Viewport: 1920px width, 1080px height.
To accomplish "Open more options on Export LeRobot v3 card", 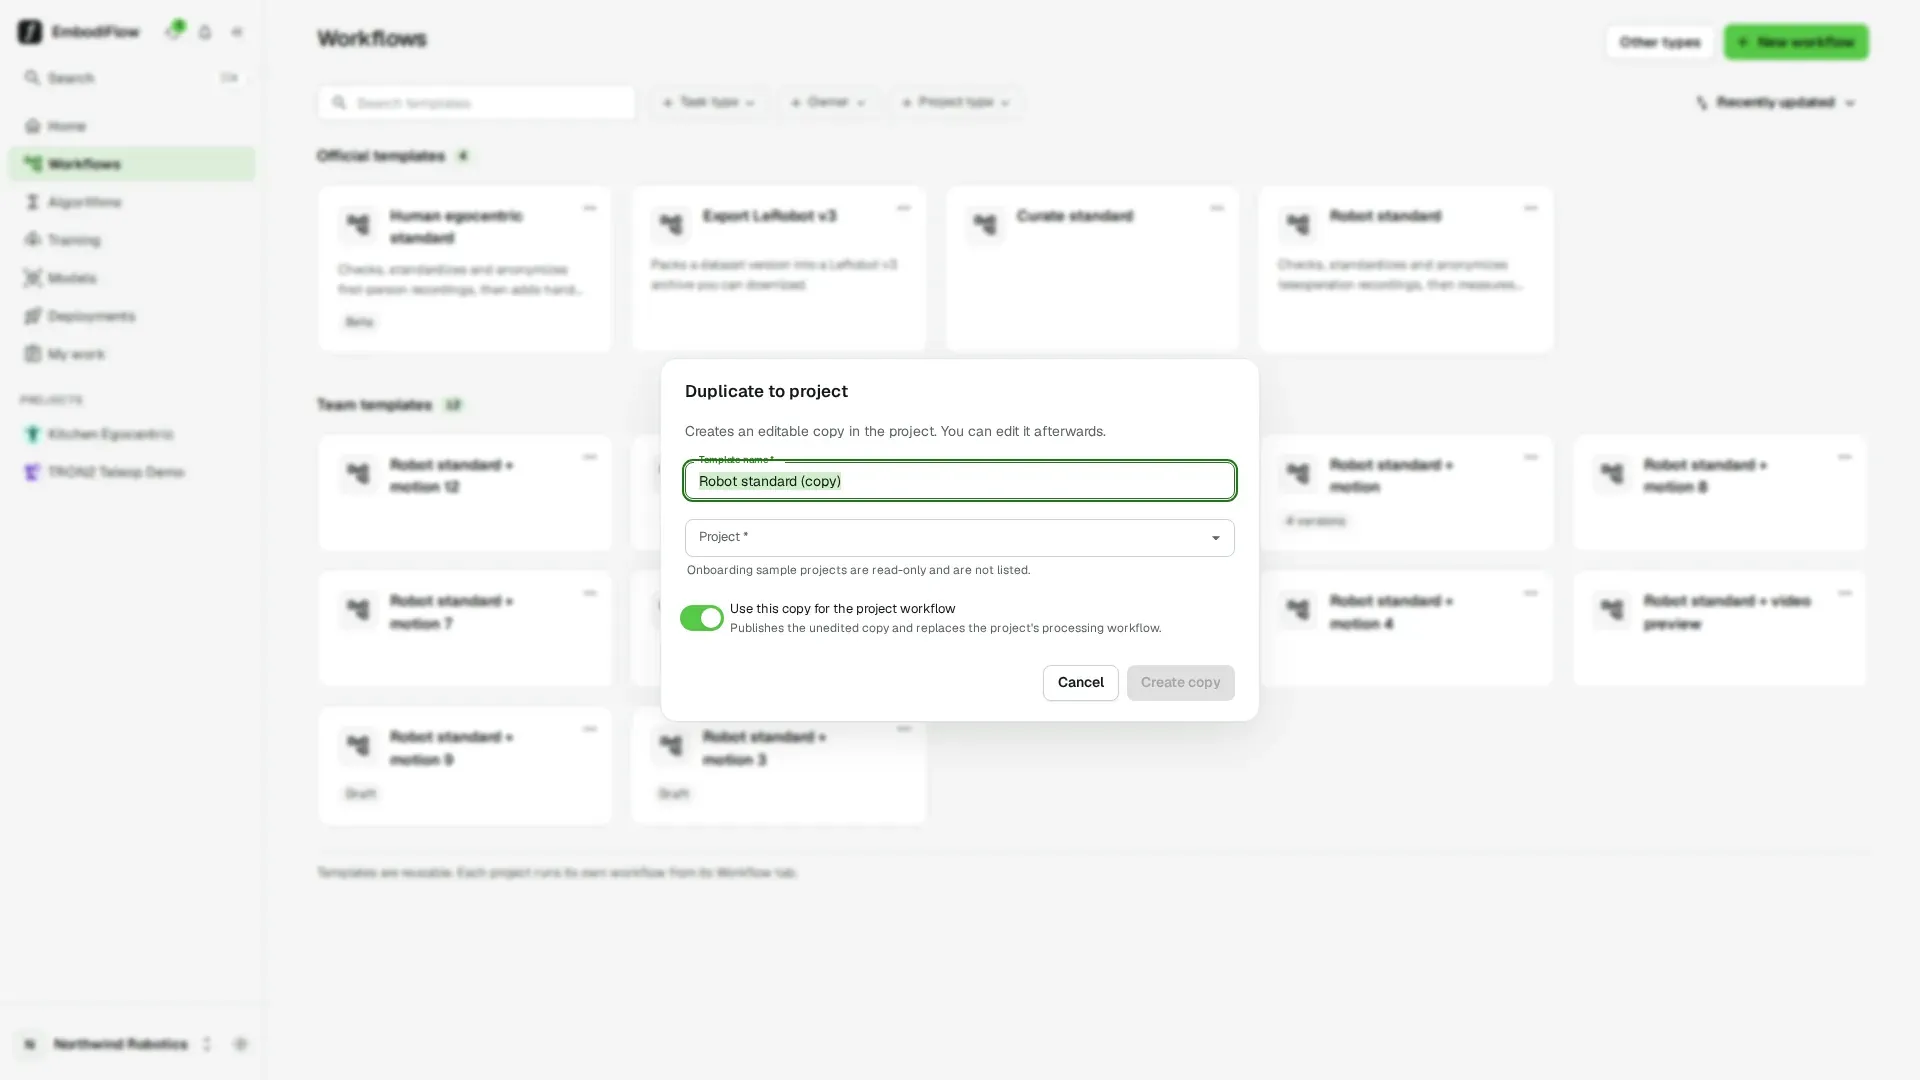I will click(903, 208).
